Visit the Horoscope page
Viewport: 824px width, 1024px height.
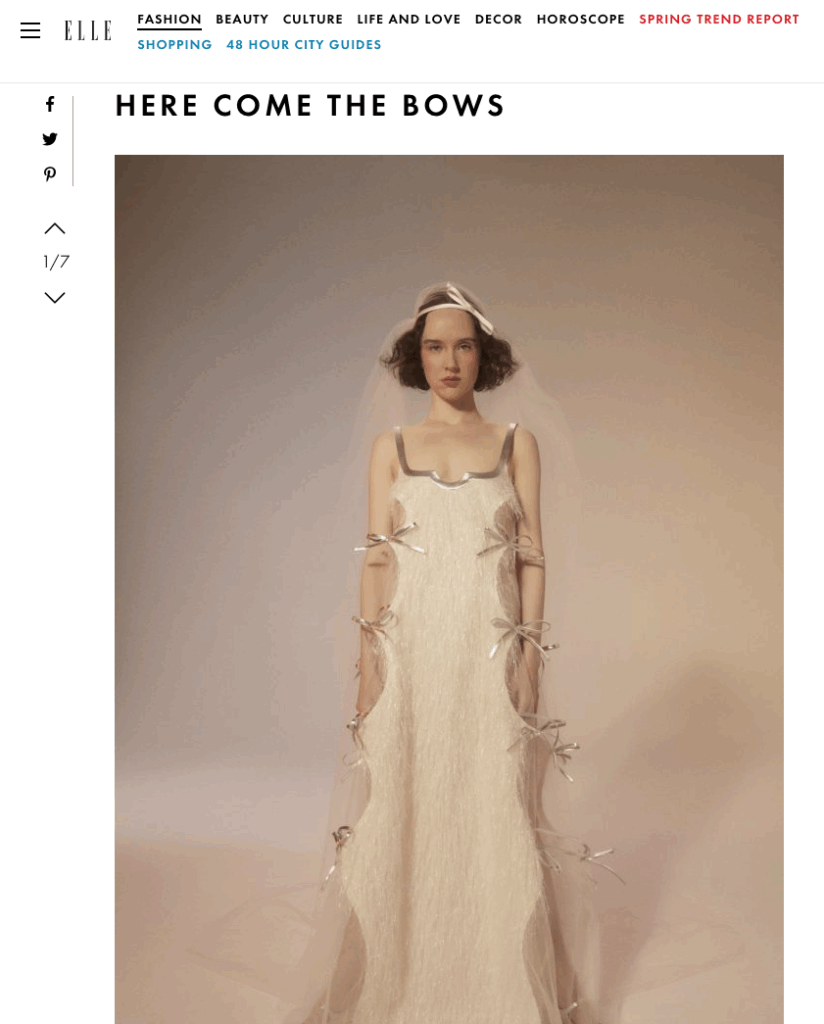point(580,20)
